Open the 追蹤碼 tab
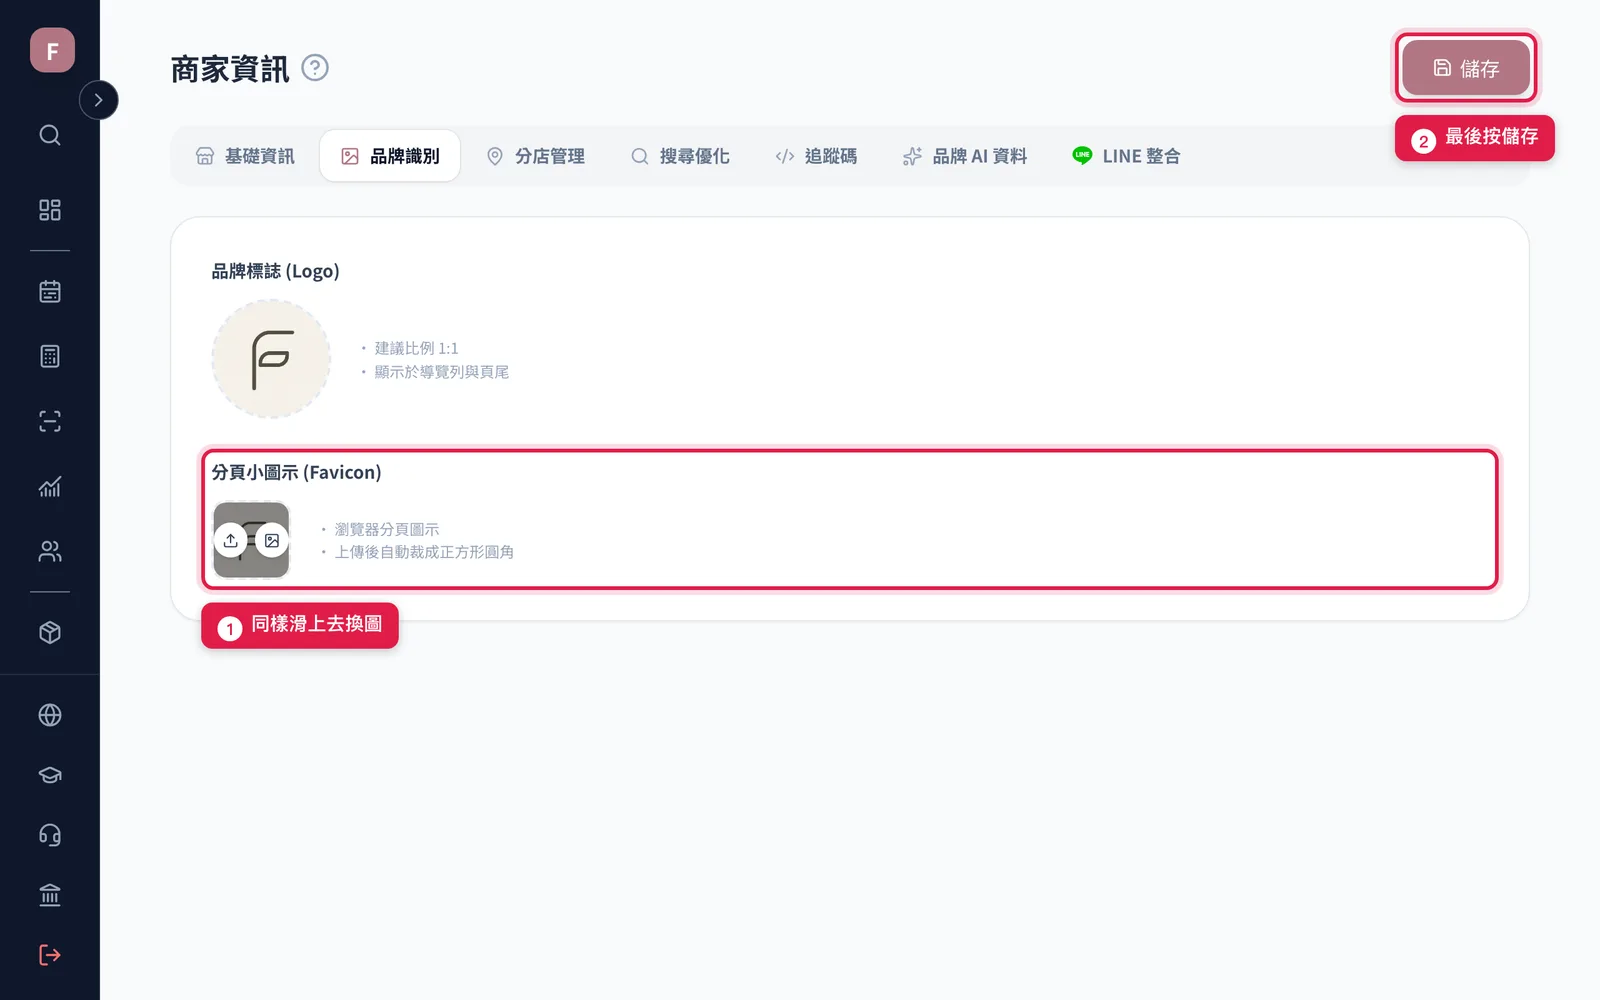This screenshot has width=1600, height=1000. click(816, 156)
